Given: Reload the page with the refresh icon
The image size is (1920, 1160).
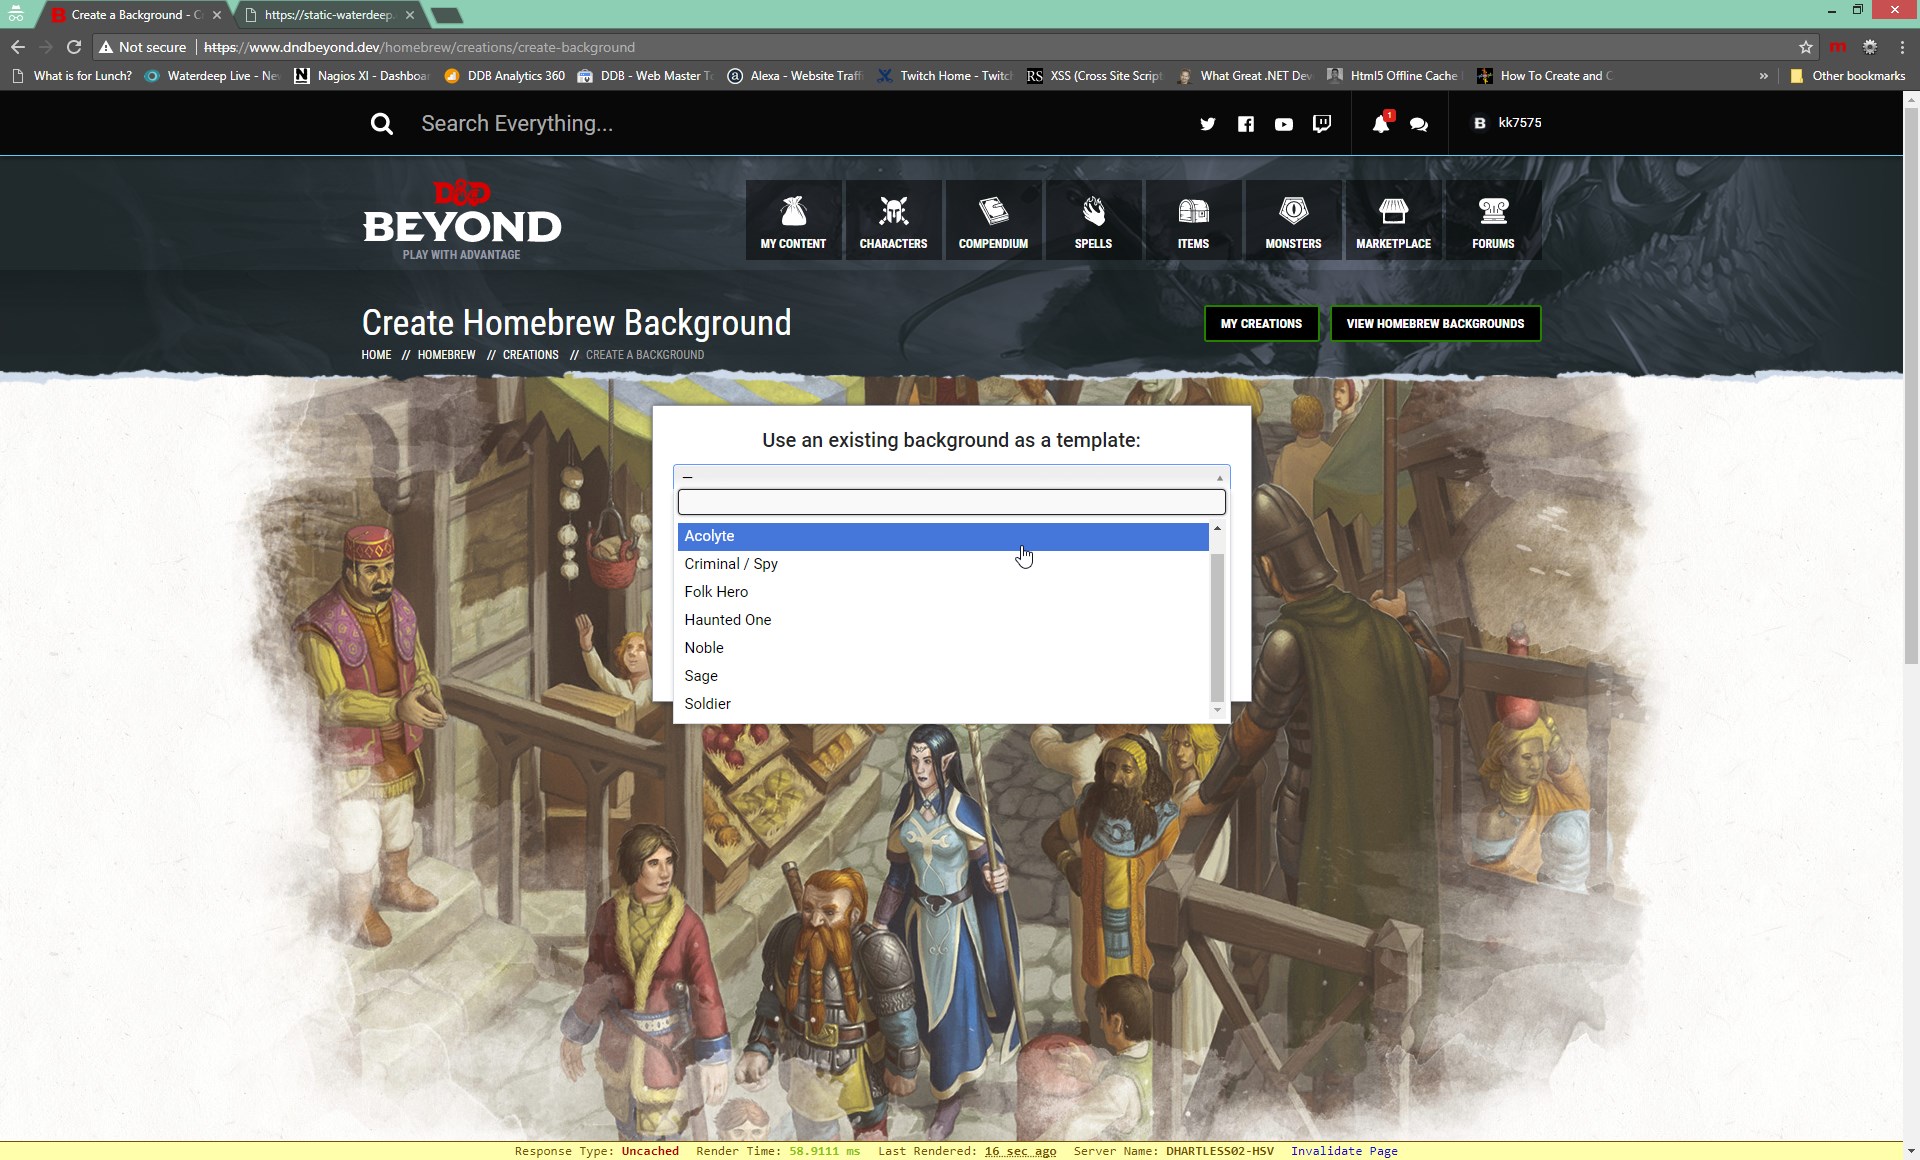Looking at the screenshot, I should pos(73,47).
